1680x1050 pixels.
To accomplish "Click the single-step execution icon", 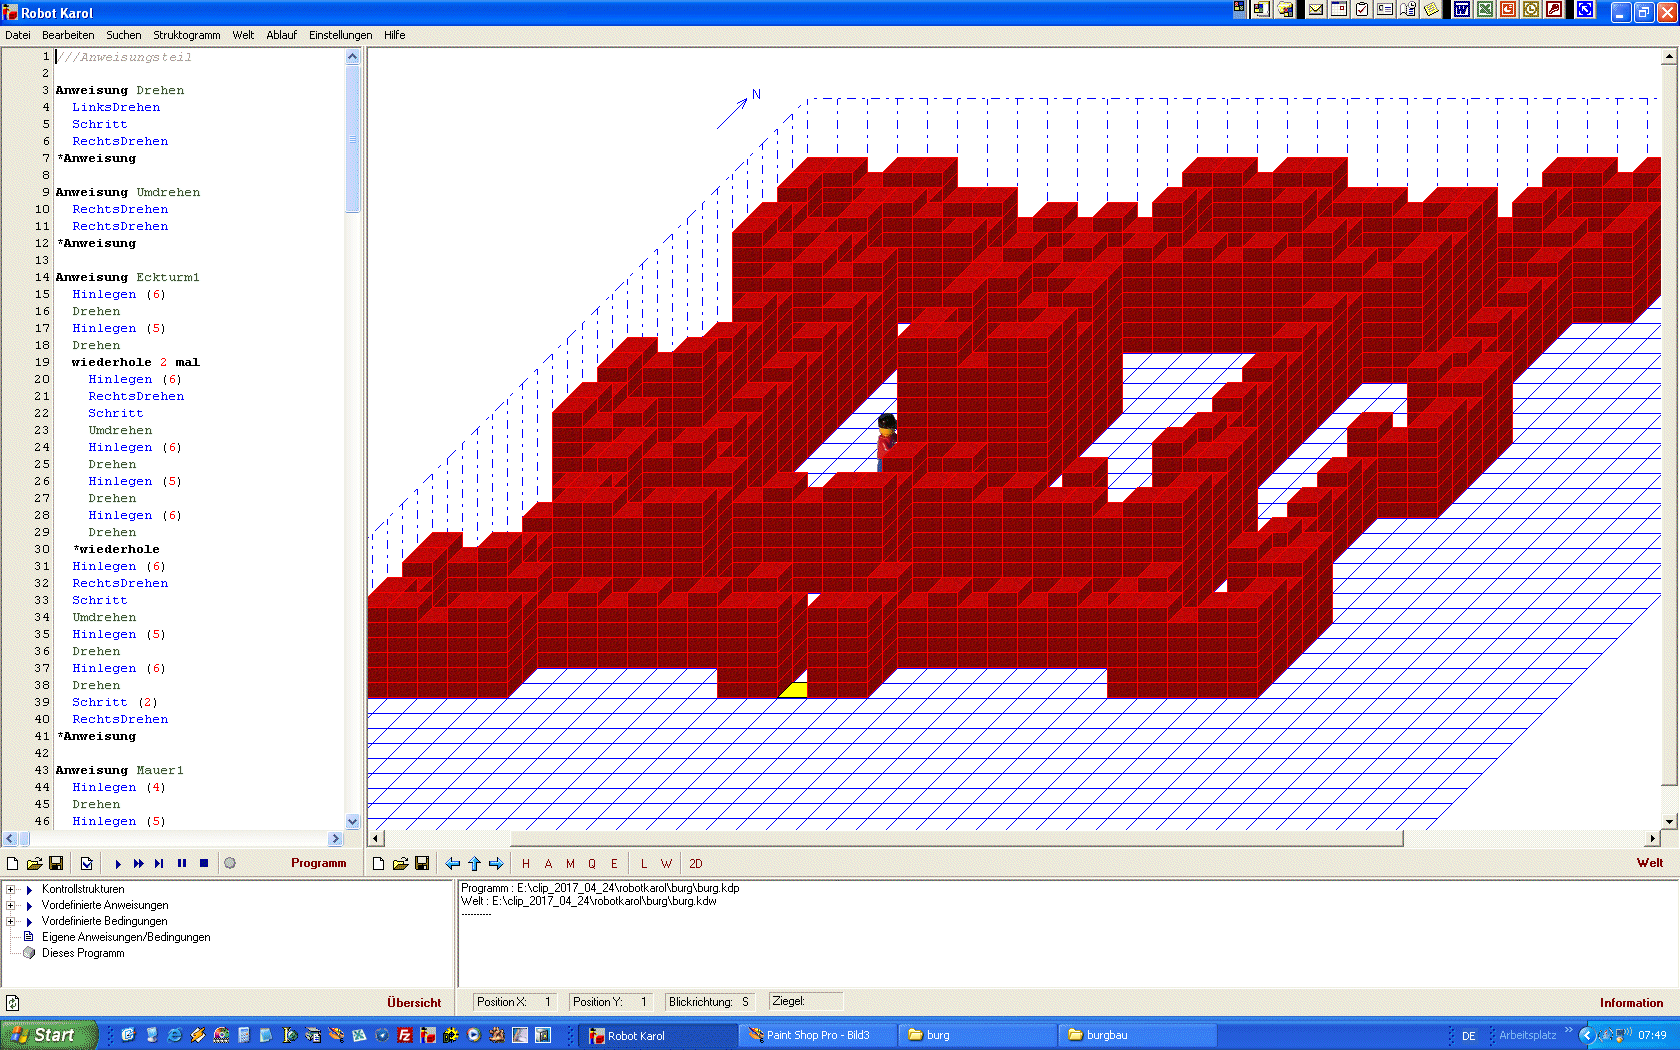I will 160,863.
